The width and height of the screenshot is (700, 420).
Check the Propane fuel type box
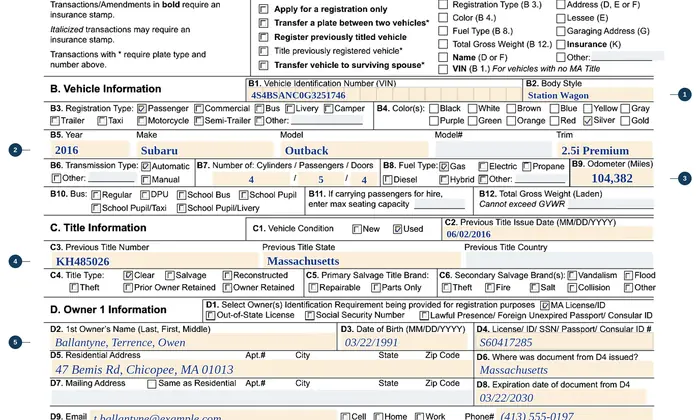click(526, 166)
